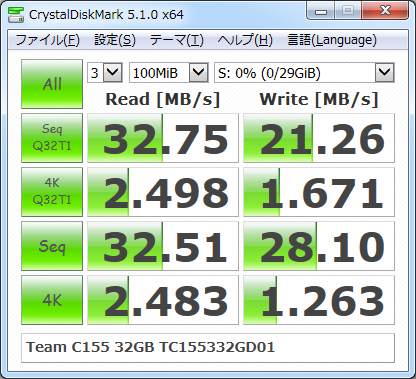
Task: Click the Seq Q32T1 write result 21.26
Action: tap(319, 138)
